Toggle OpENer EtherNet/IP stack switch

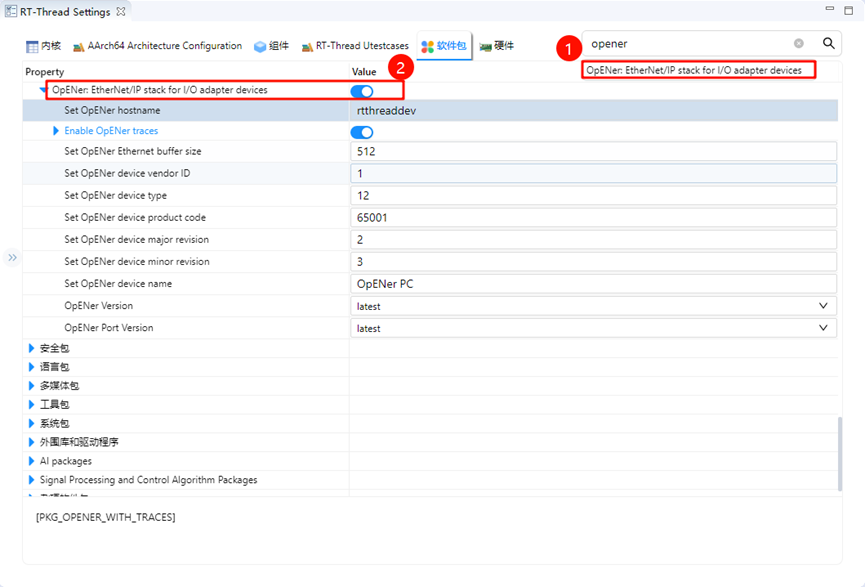pos(362,91)
